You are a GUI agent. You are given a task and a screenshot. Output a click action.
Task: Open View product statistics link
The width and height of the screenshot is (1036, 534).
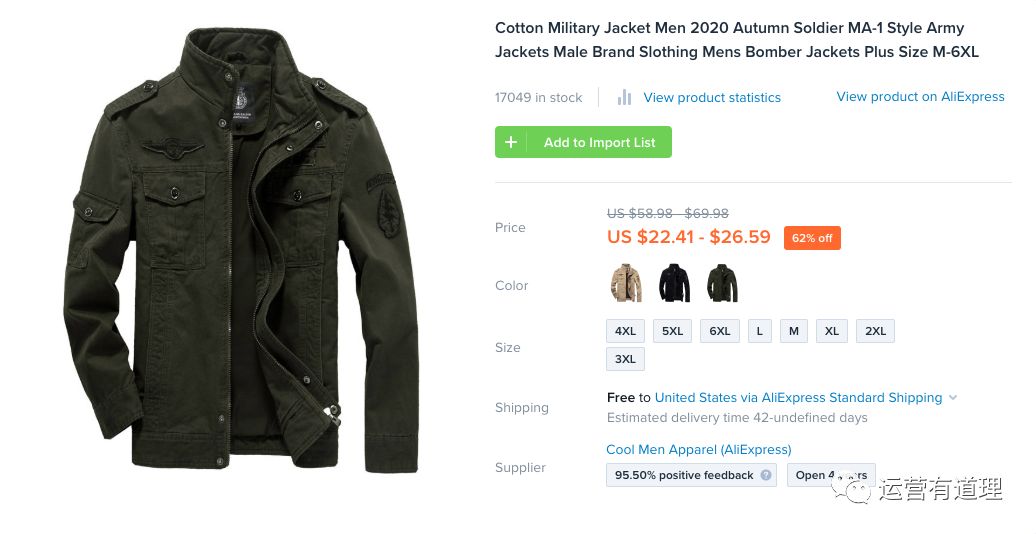point(712,98)
